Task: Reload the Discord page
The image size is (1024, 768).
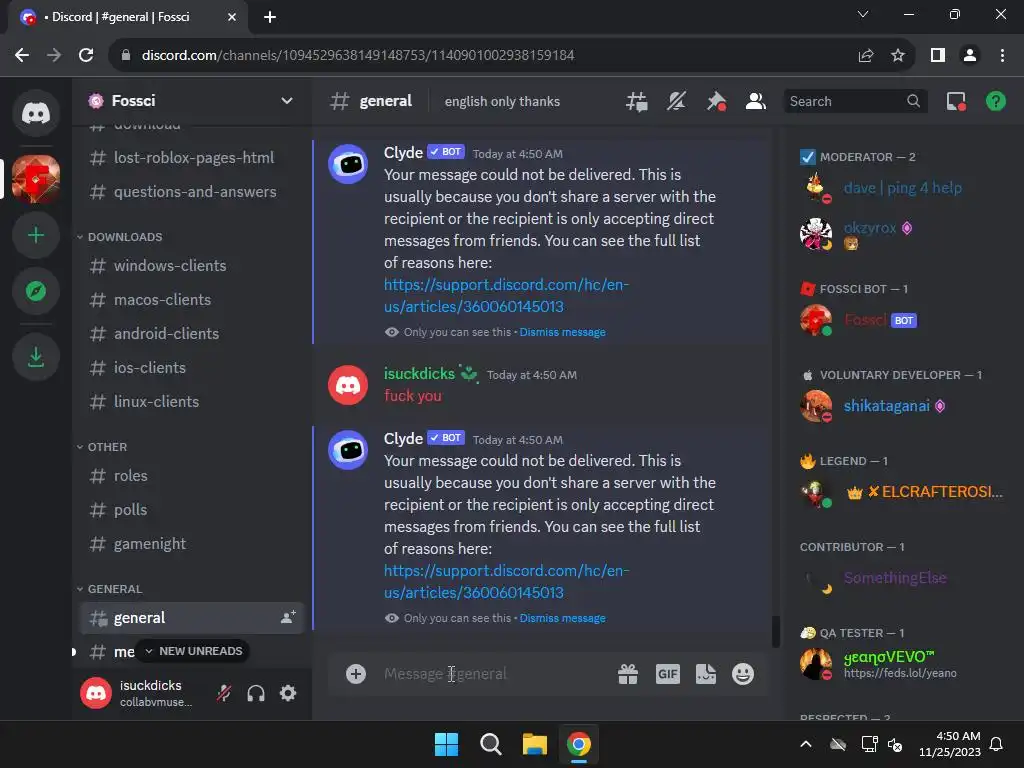Action: [86, 56]
